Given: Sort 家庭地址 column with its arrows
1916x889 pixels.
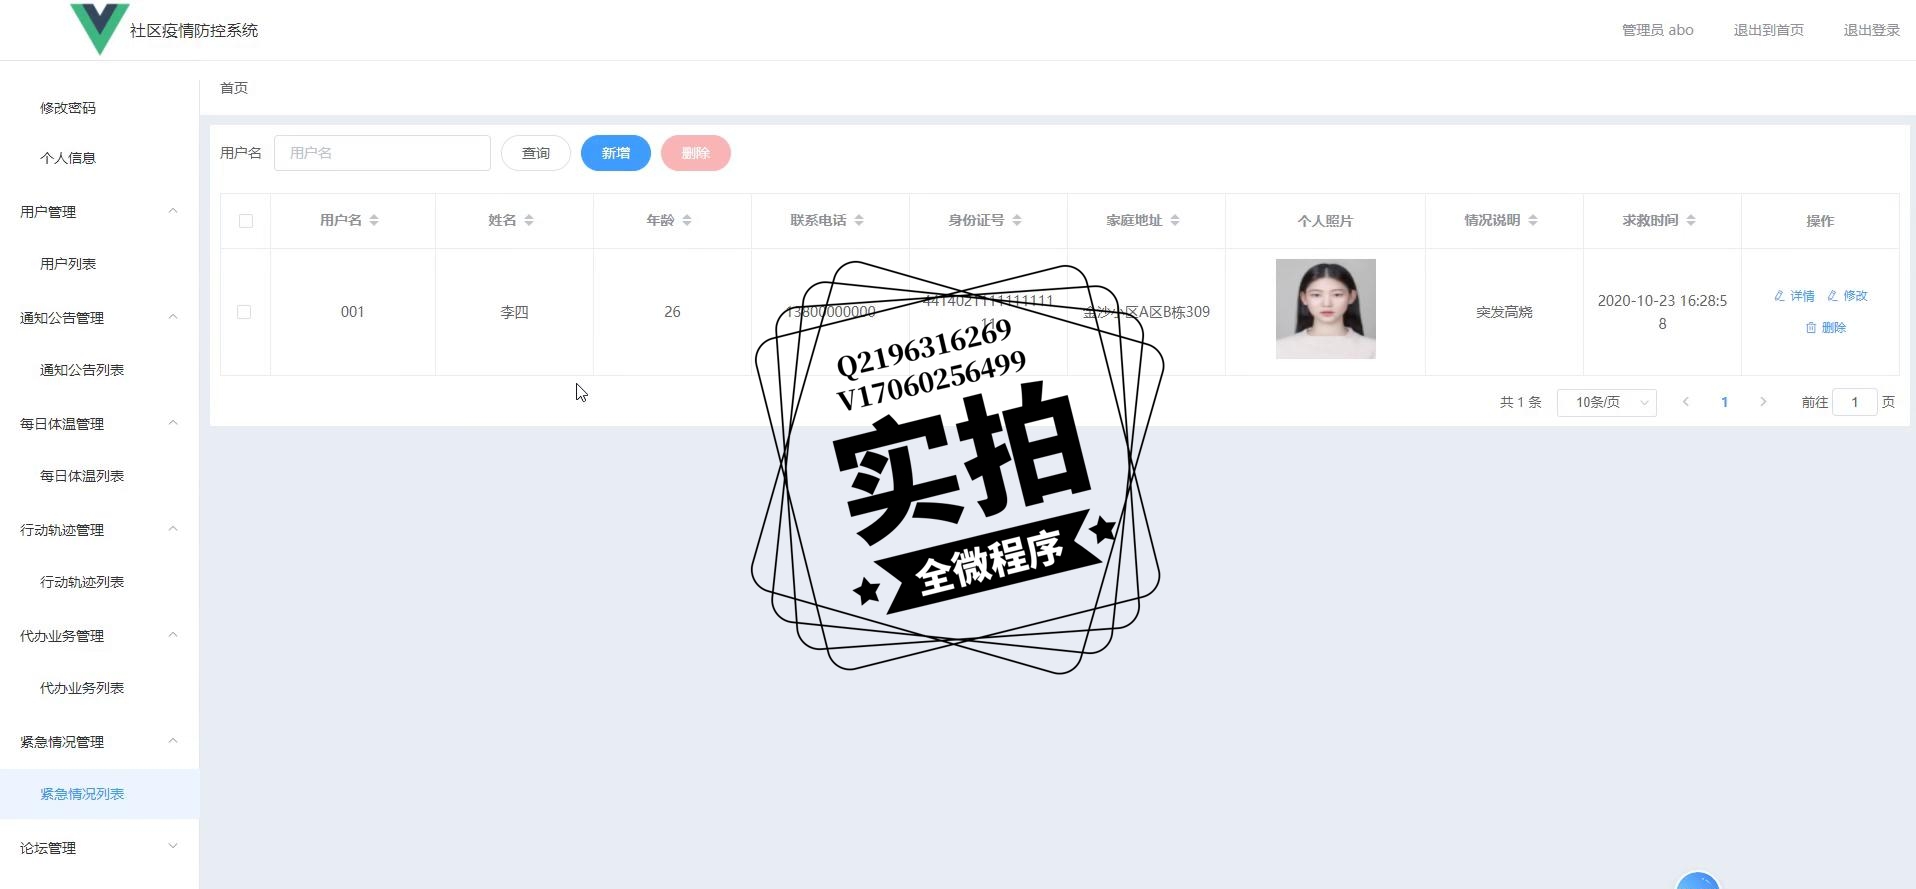Looking at the screenshot, I should point(1175,221).
